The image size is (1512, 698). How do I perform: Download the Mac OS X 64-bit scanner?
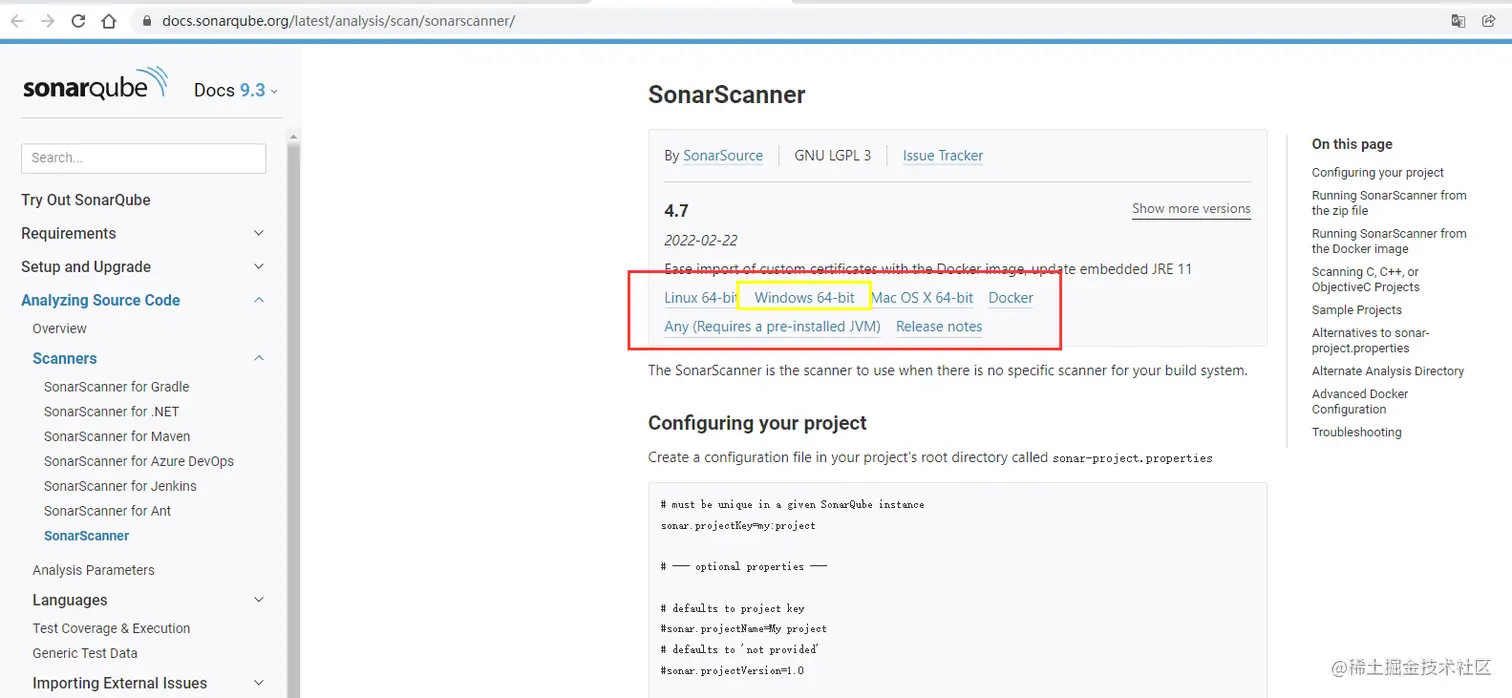pyautogui.click(x=922, y=298)
